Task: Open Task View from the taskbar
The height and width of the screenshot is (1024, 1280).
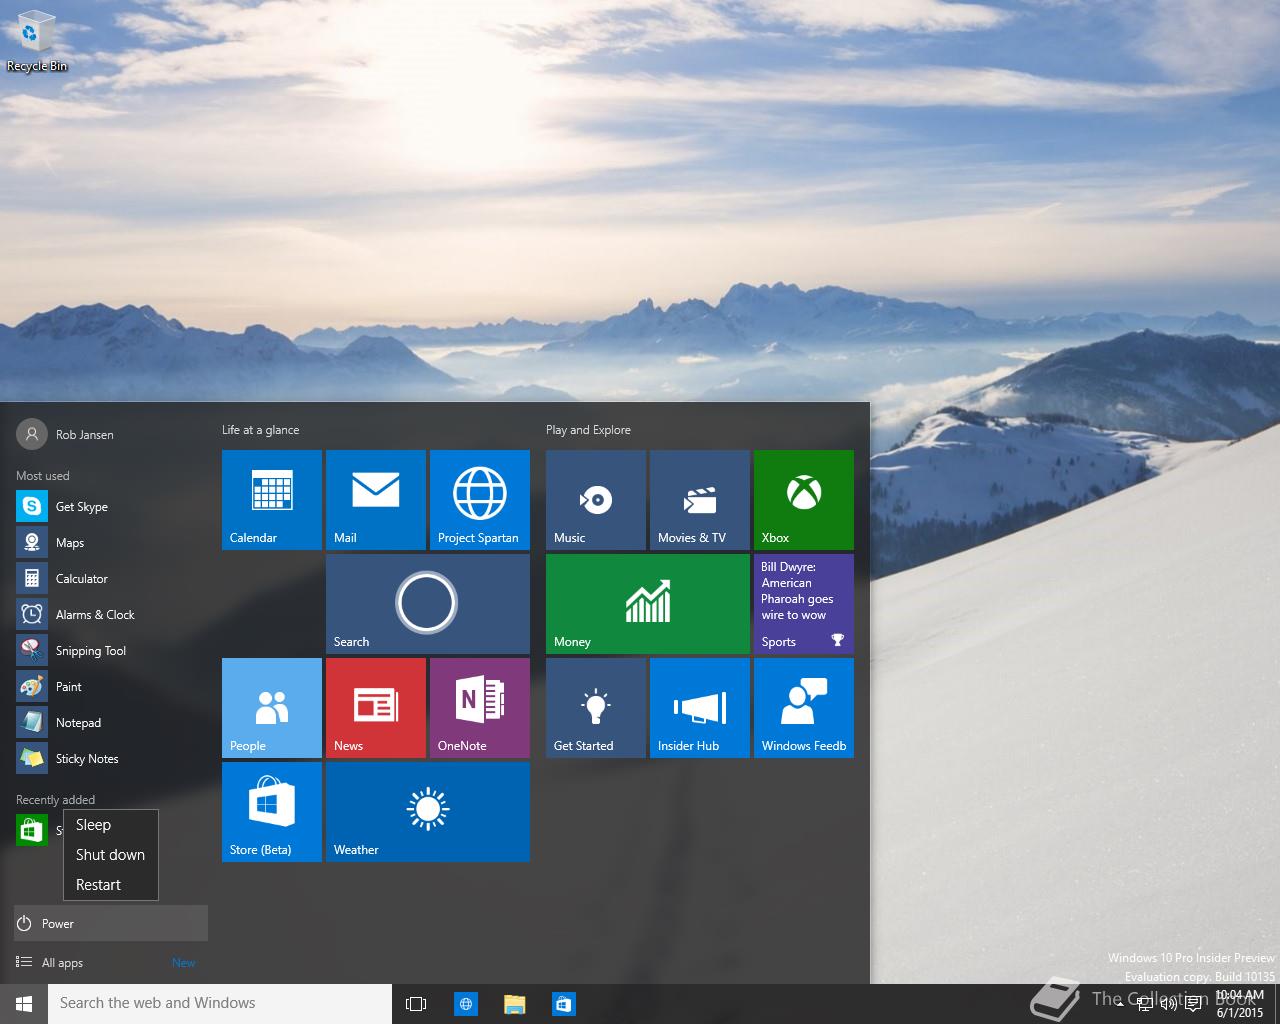Action: tap(416, 1004)
